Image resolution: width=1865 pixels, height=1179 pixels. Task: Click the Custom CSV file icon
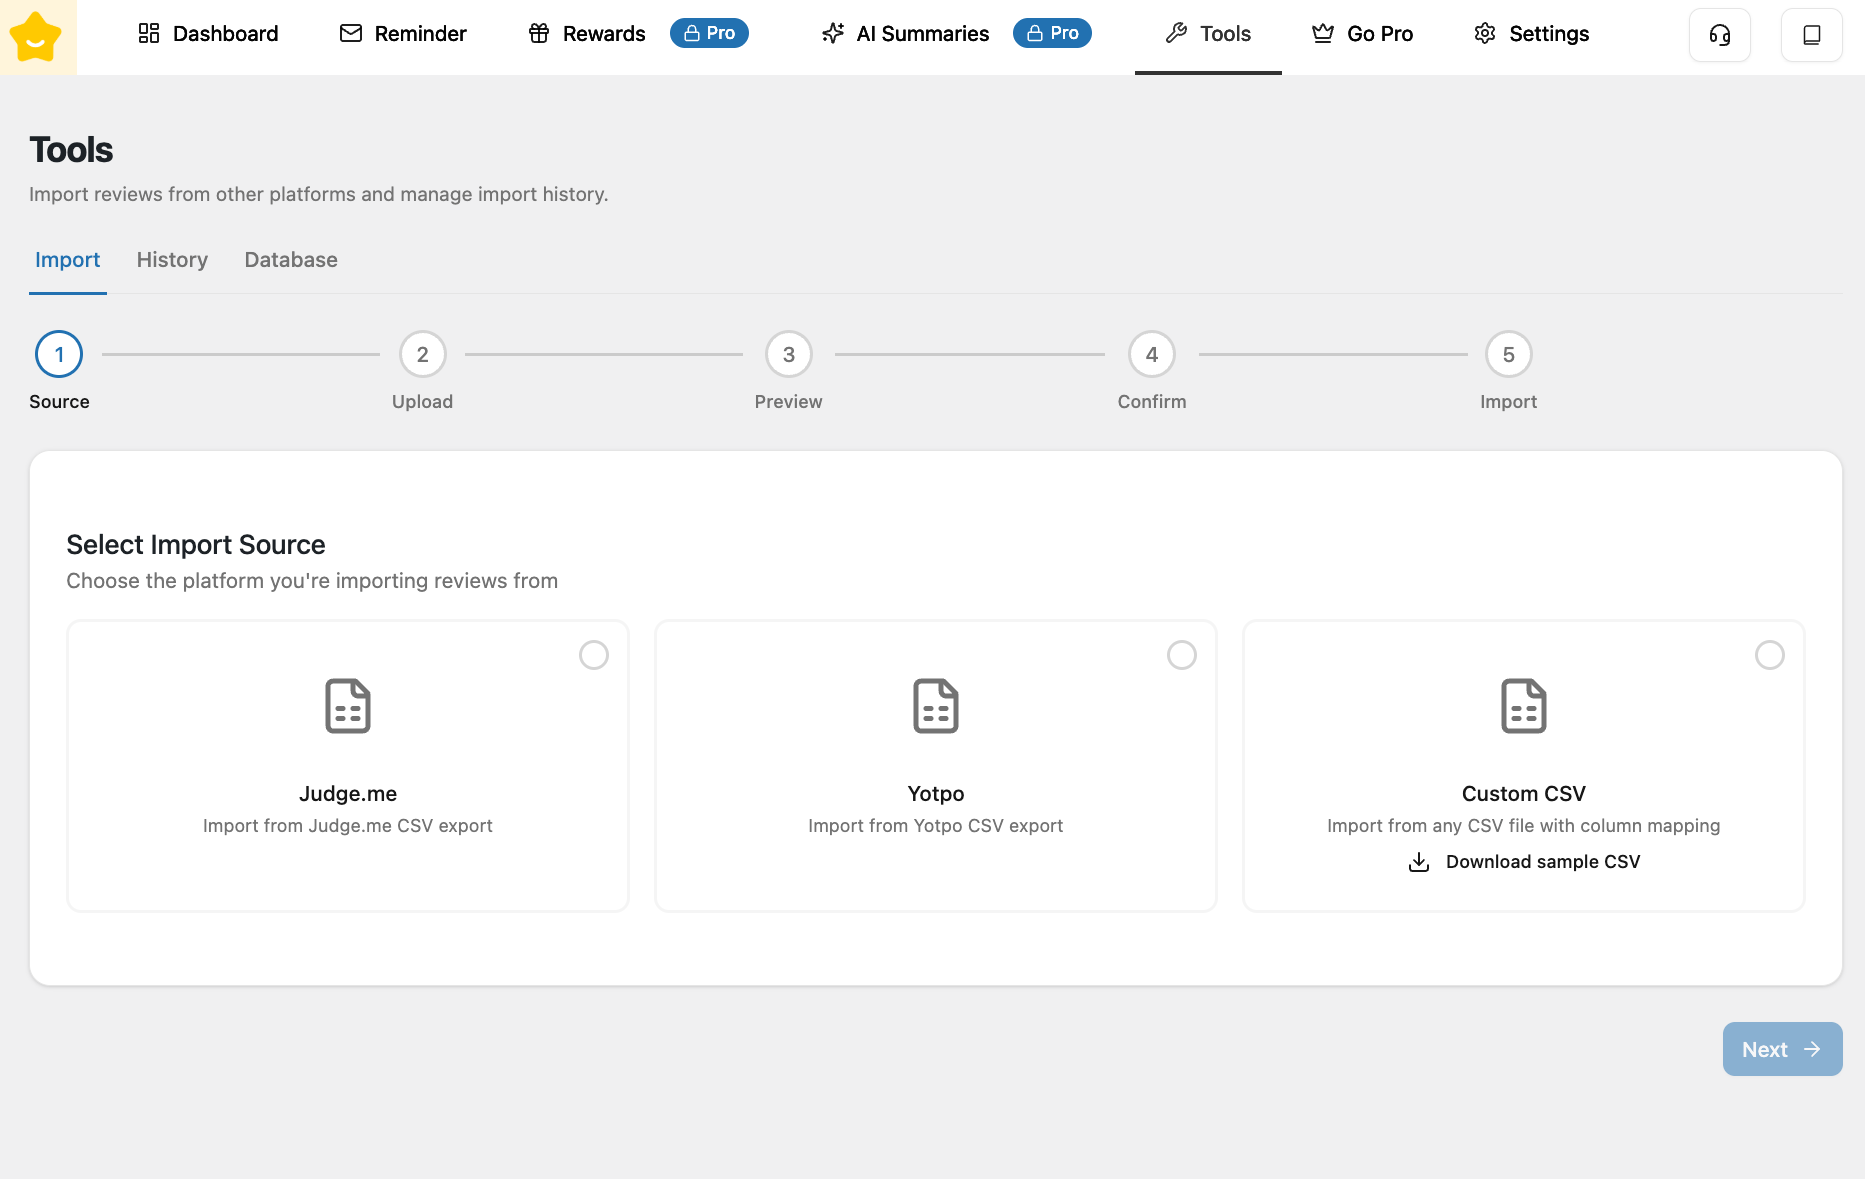(1523, 706)
